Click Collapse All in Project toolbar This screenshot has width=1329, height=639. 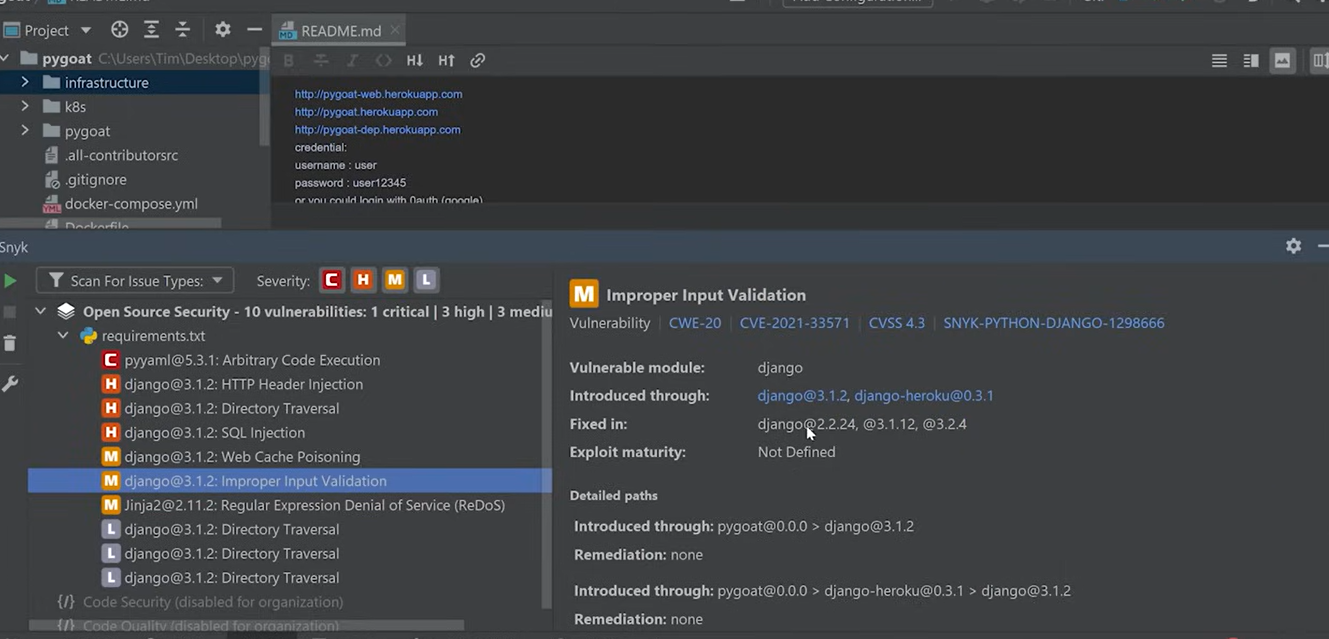click(182, 30)
